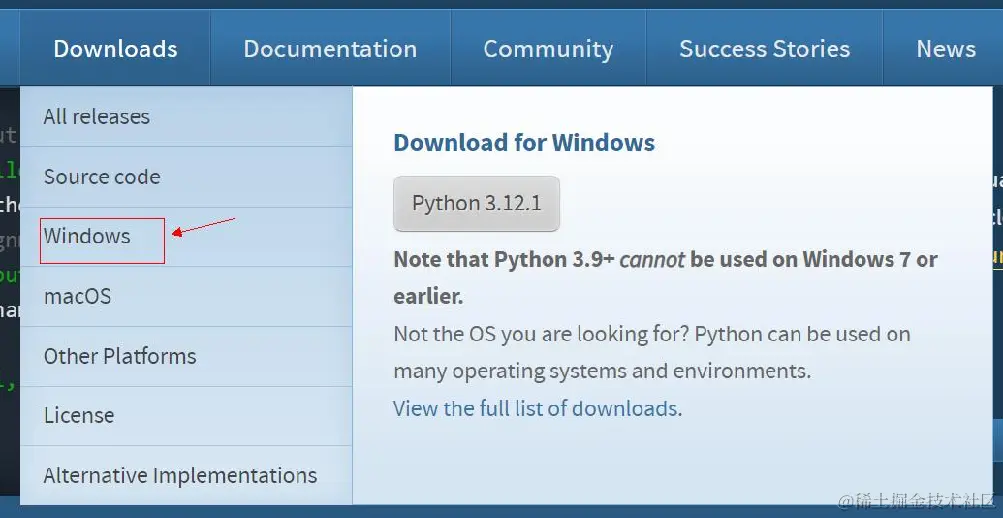Open the License page link

[x=186, y=416]
